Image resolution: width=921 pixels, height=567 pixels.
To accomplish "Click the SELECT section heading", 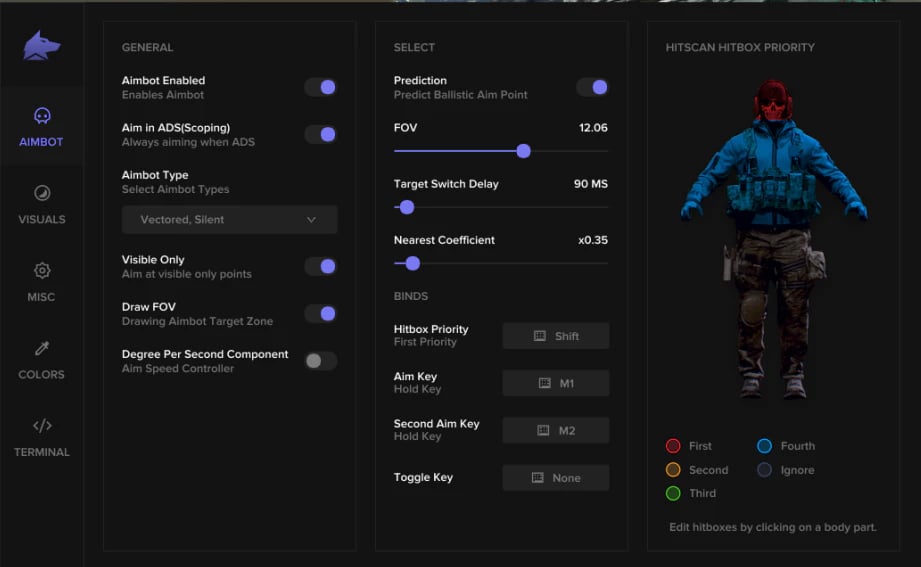I will (414, 48).
